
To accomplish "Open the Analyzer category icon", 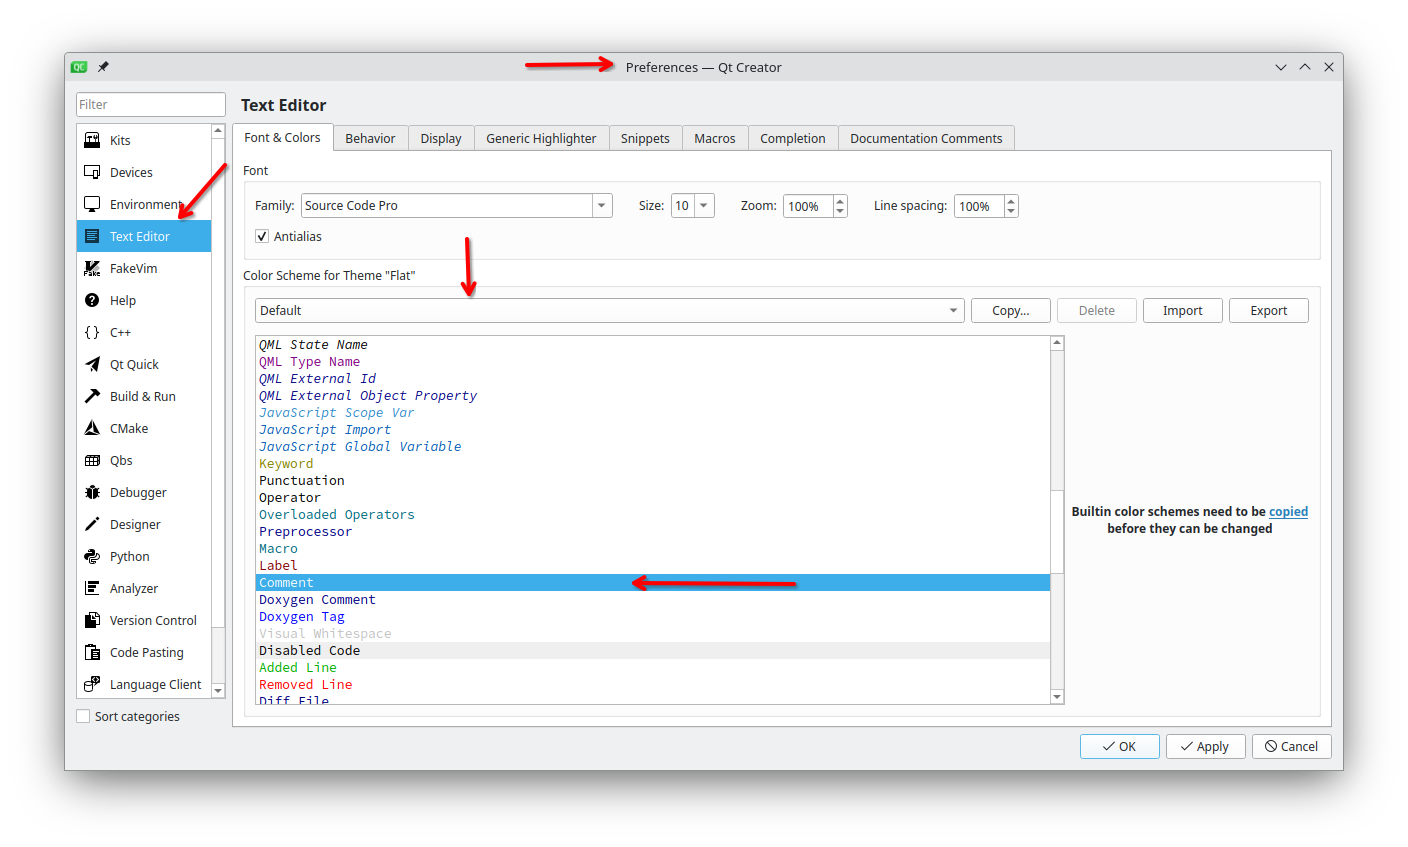I will (x=92, y=588).
